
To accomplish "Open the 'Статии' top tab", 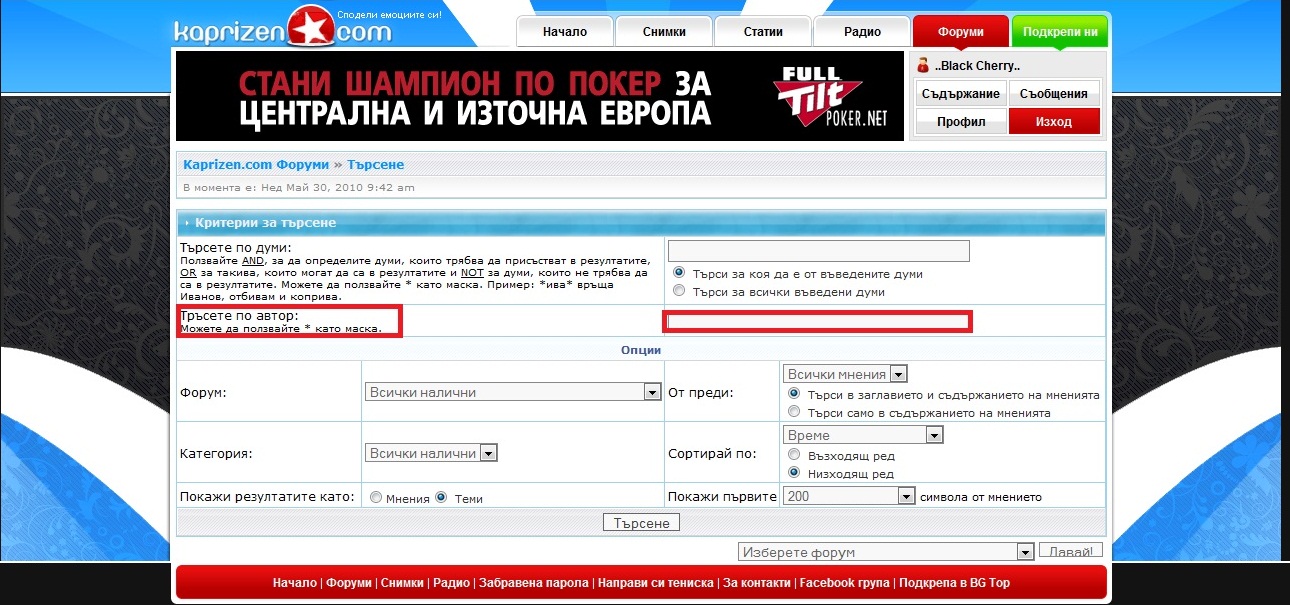I will [763, 31].
